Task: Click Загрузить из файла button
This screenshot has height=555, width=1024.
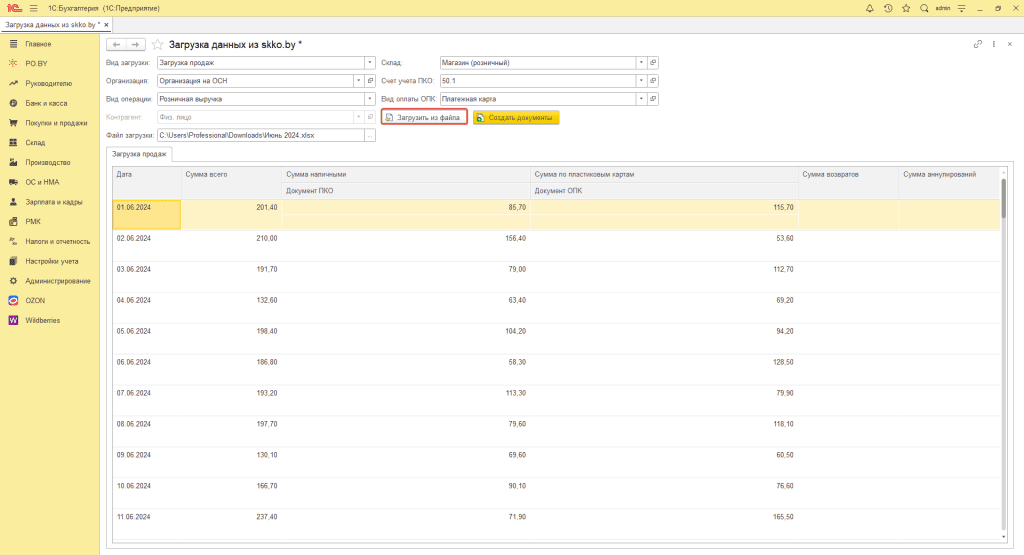Action: [x=424, y=117]
